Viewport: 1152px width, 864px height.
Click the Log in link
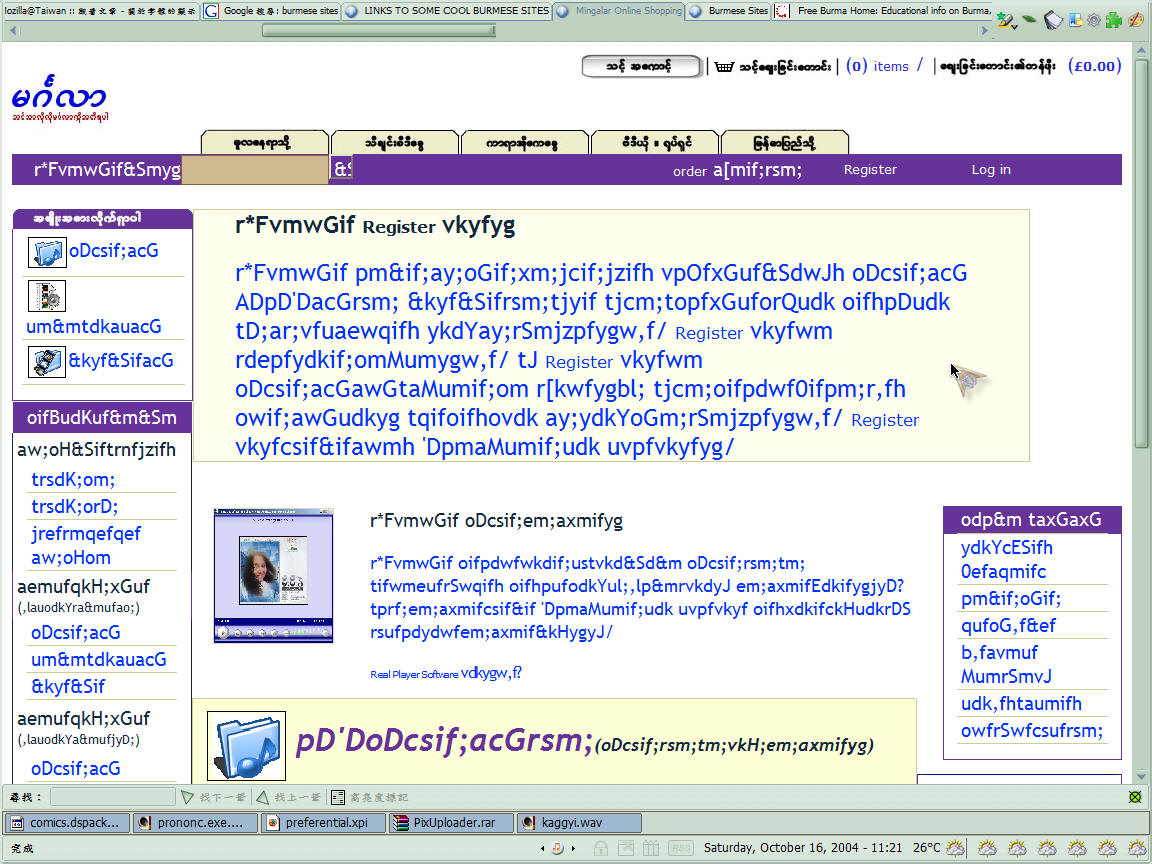click(x=991, y=170)
